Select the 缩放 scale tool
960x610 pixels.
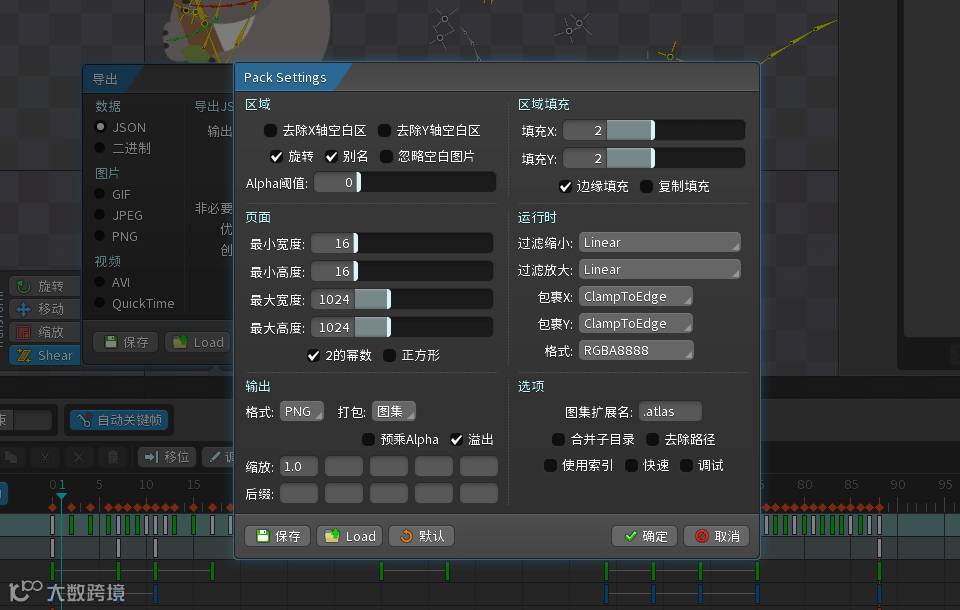coord(45,332)
